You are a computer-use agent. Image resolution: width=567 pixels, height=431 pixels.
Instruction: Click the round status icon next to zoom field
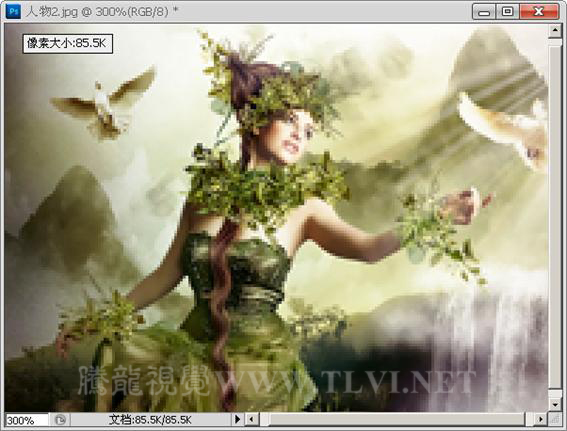click(x=60, y=420)
